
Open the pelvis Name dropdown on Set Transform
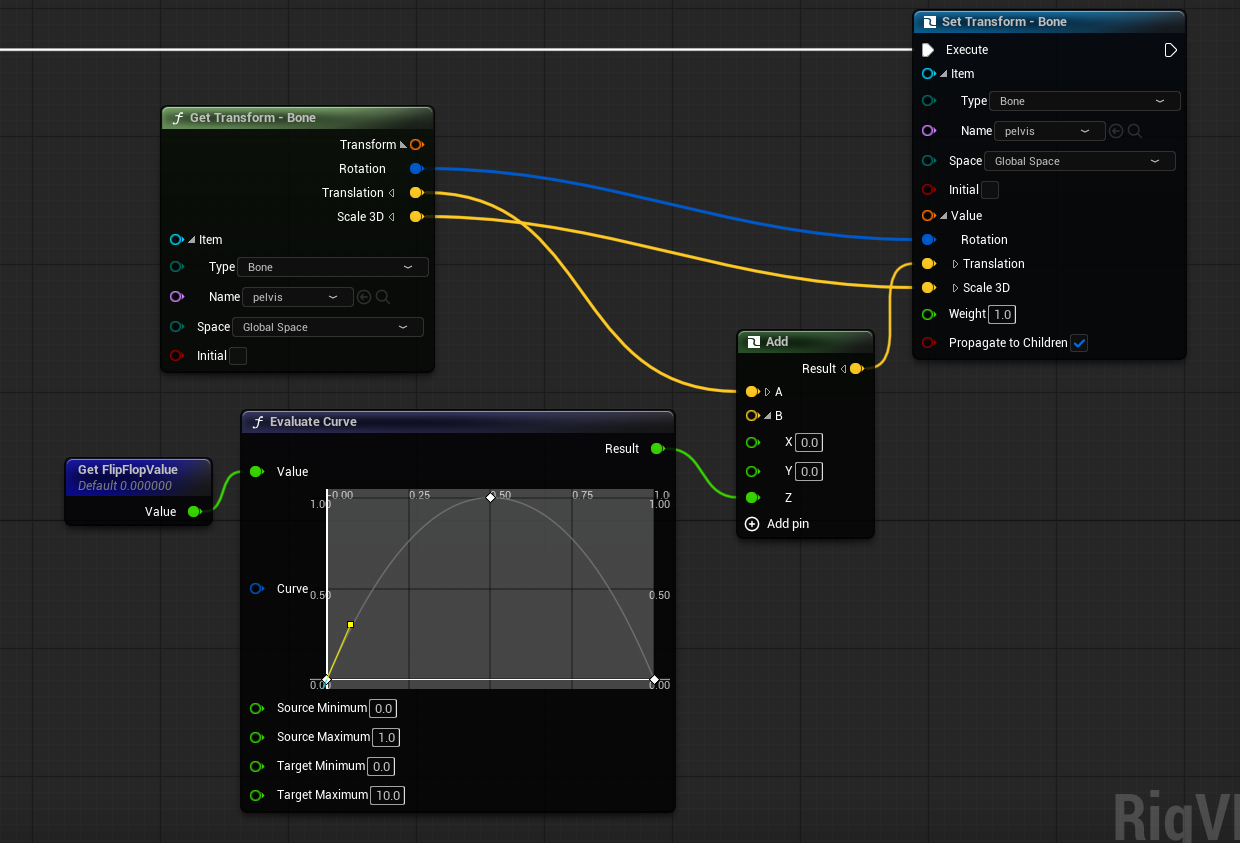pyautogui.click(x=1049, y=130)
